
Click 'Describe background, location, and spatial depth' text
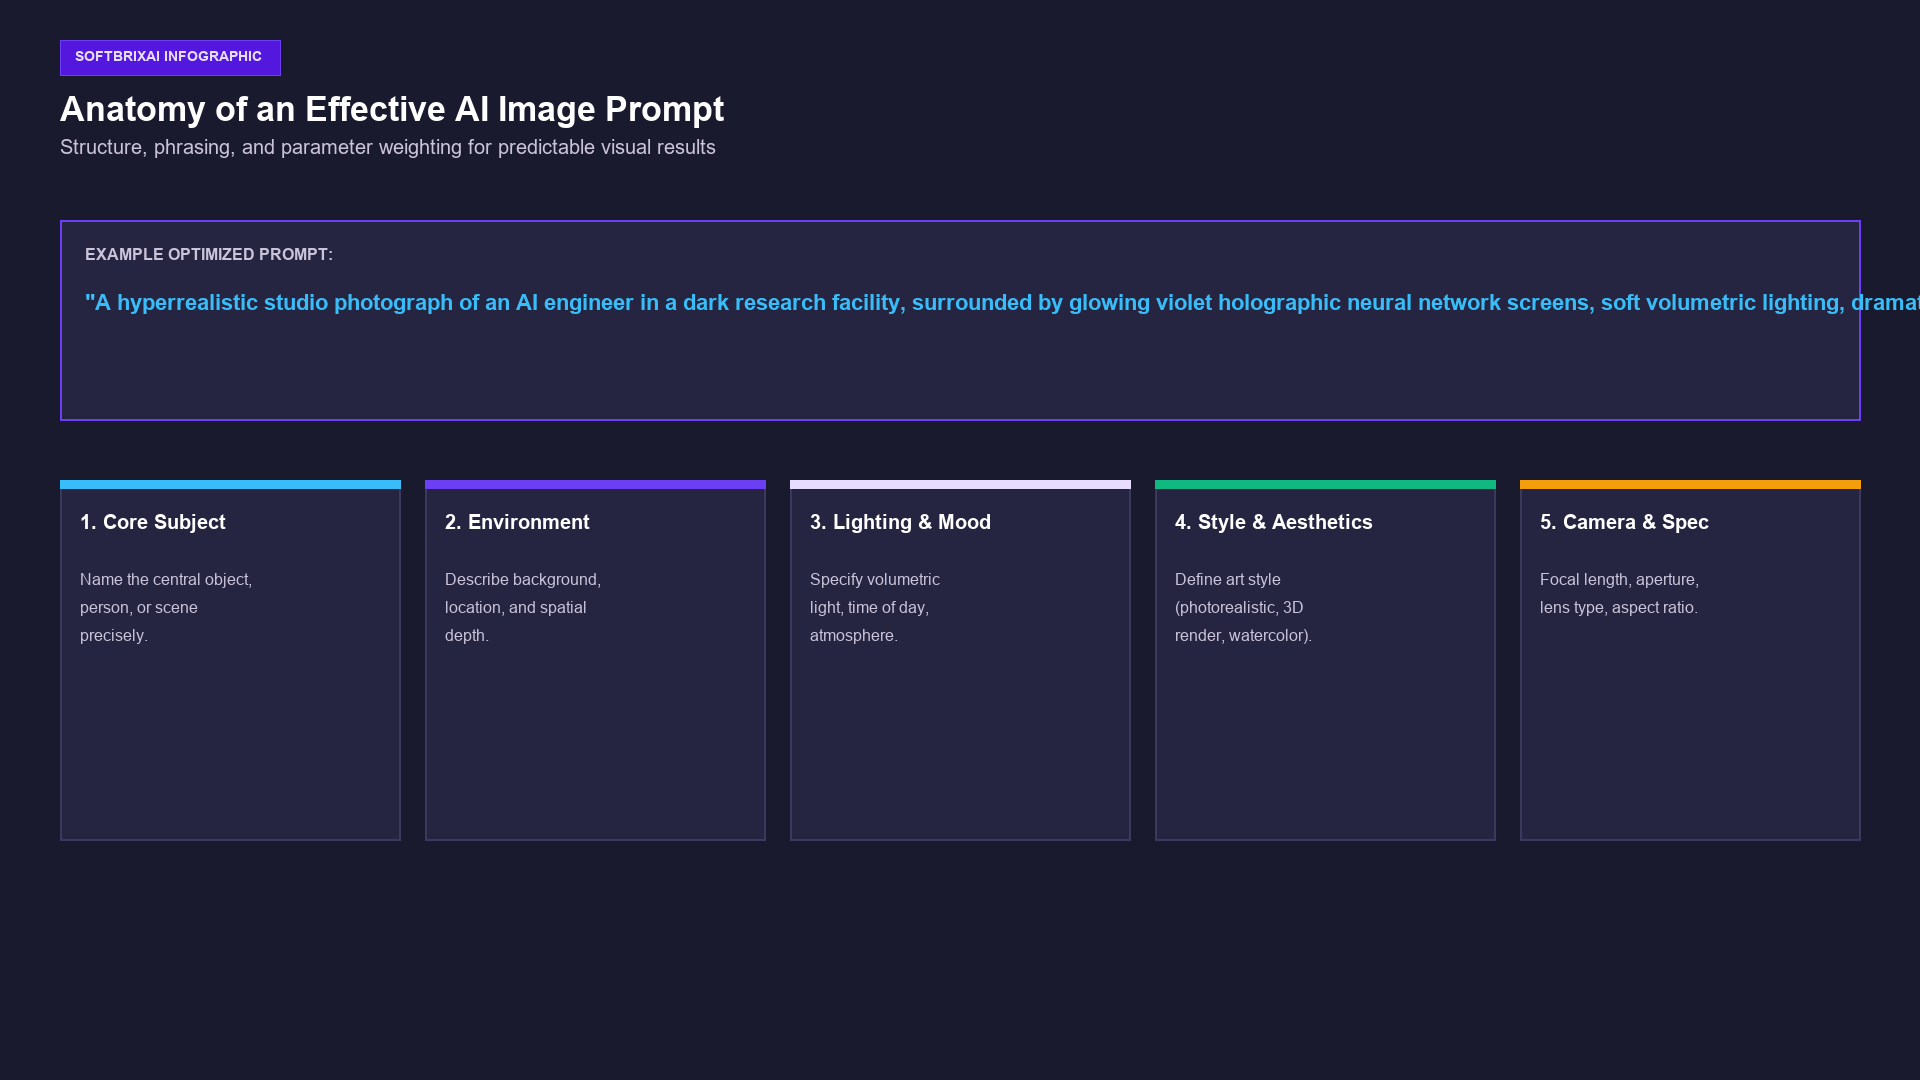[x=523, y=607]
